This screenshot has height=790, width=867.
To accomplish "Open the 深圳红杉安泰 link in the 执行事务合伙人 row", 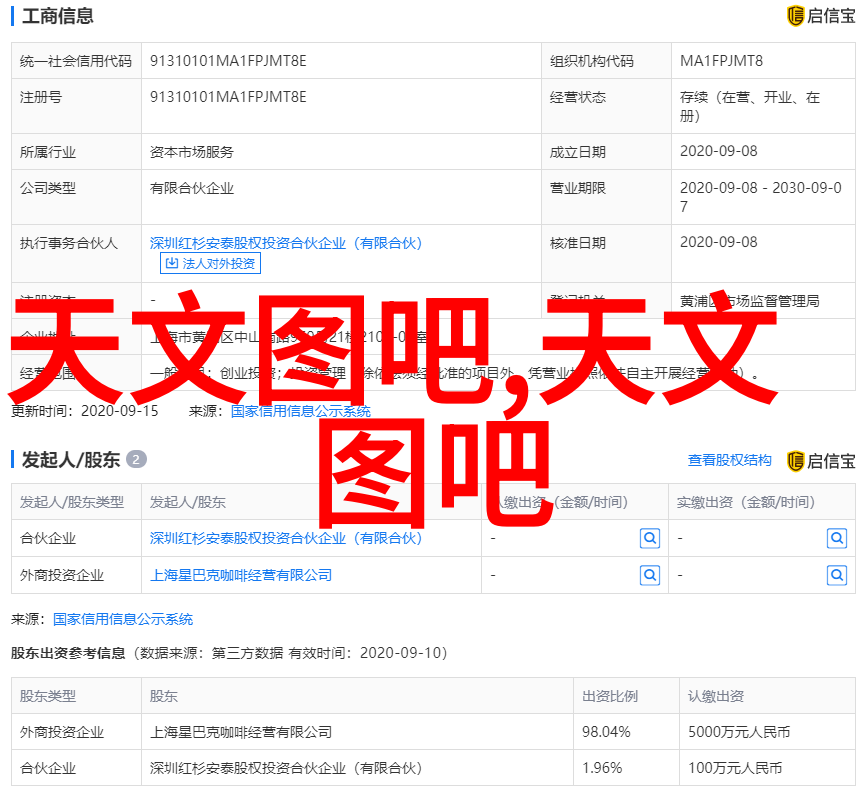I will click(x=286, y=243).
